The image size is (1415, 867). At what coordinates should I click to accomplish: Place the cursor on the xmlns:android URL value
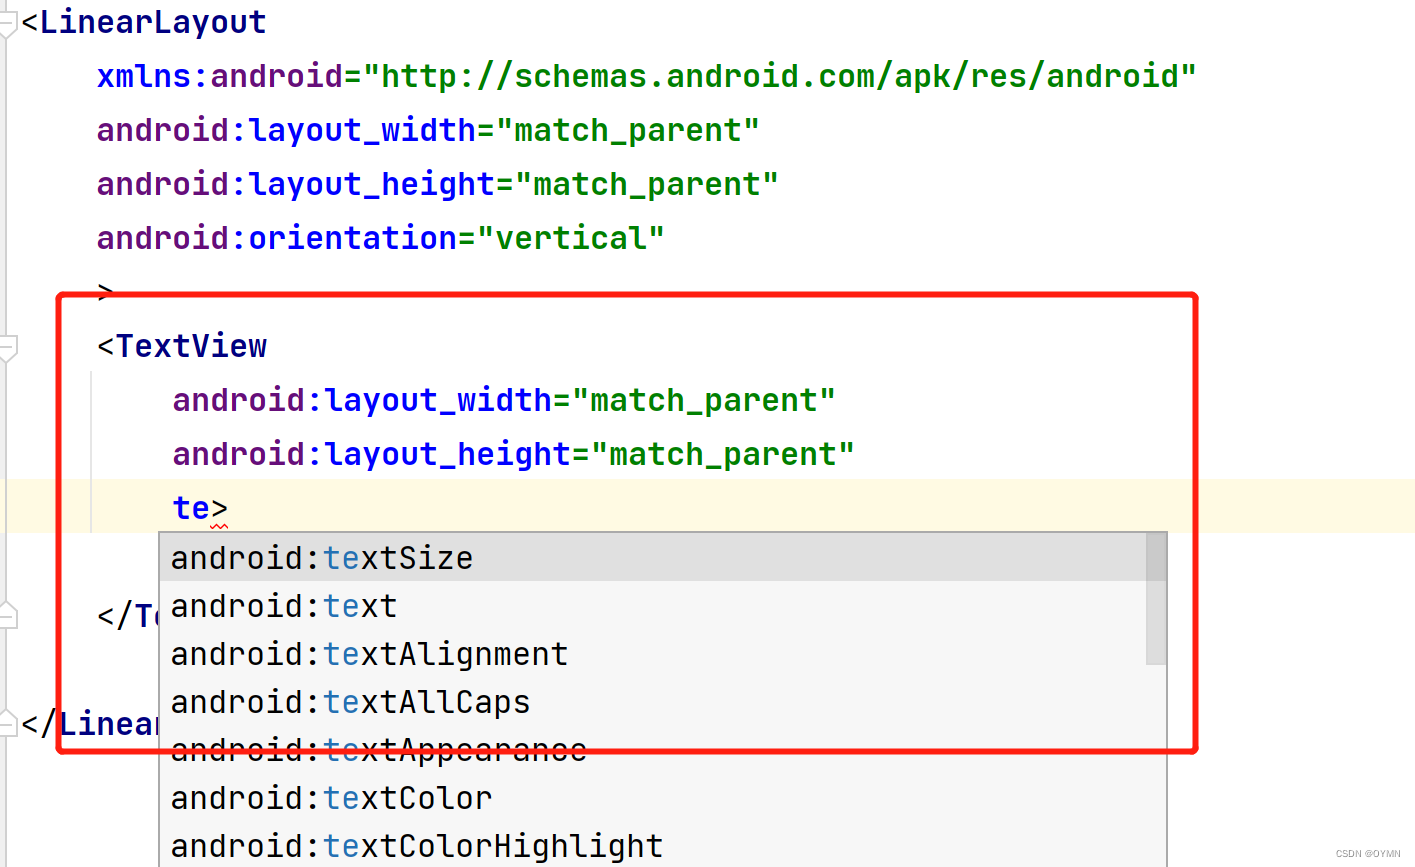(x=780, y=76)
